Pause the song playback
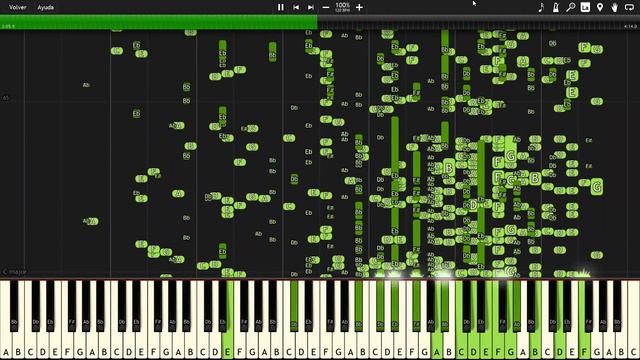Viewport: 640px width, 360px height. (281, 7)
